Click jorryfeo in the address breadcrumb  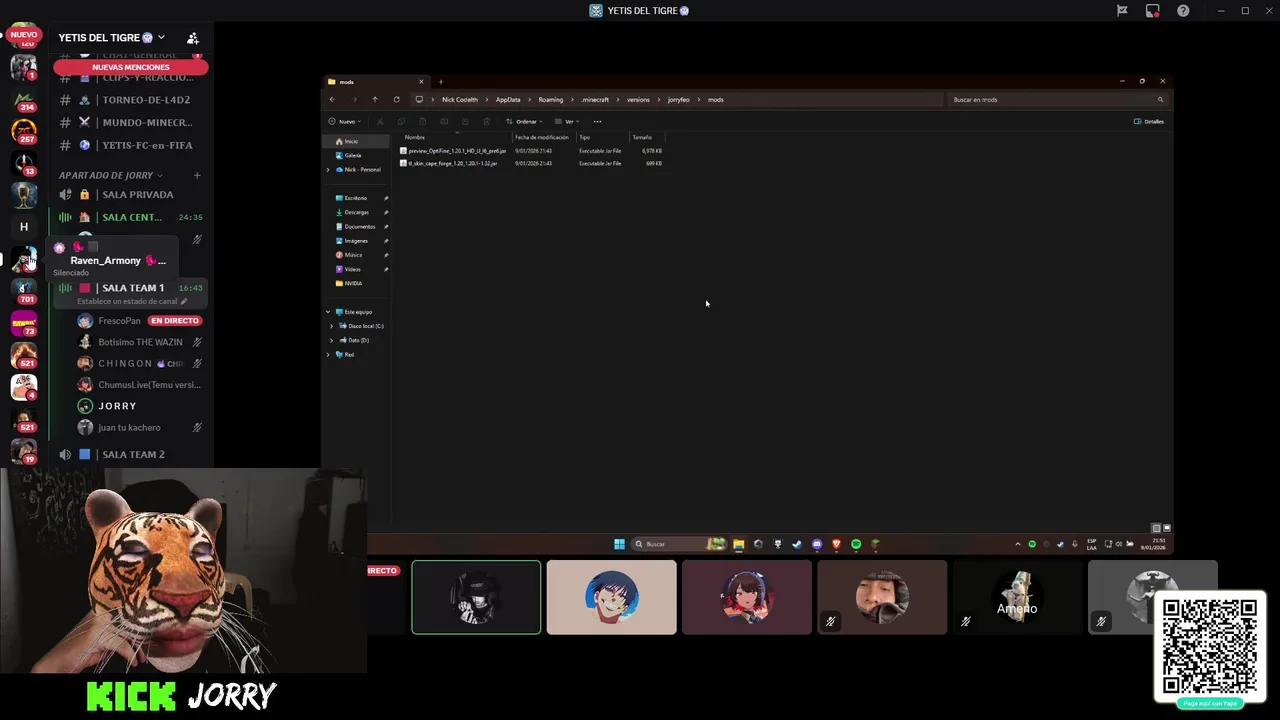tap(679, 99)
